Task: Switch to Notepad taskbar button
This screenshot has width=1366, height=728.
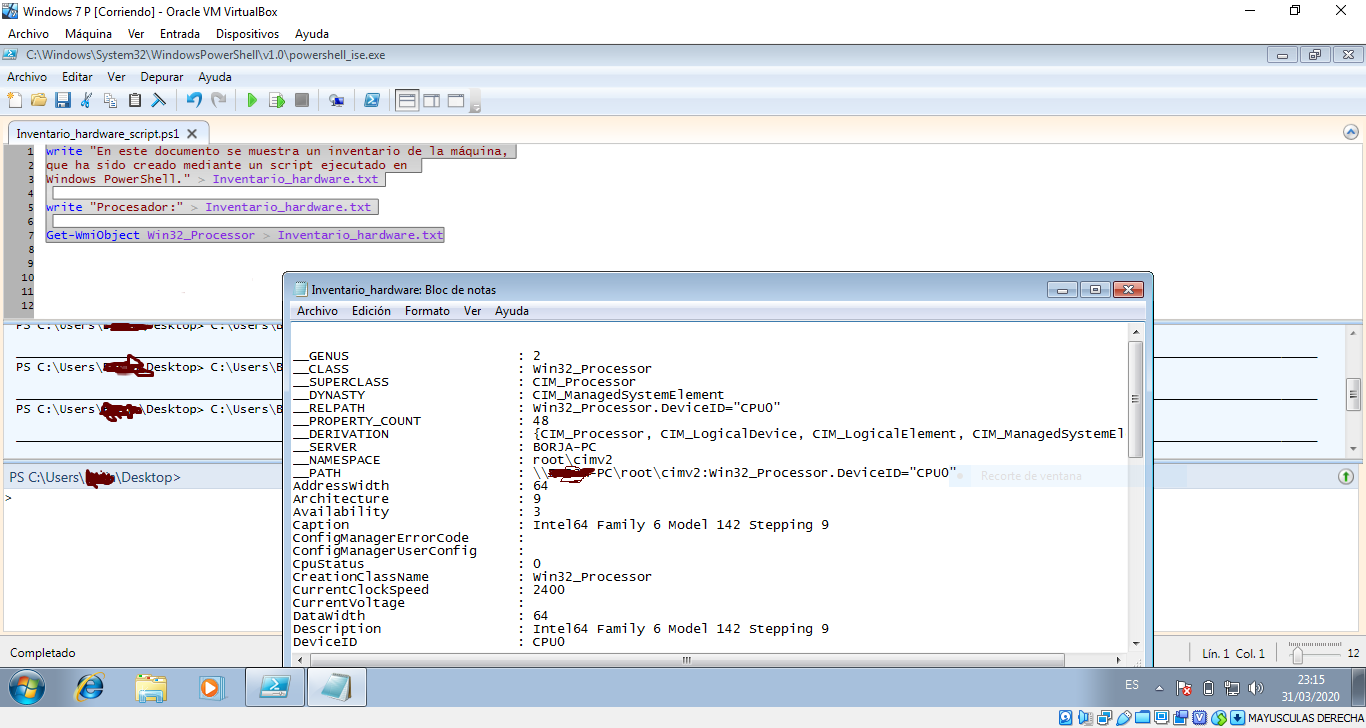Action: pos(336,687)
